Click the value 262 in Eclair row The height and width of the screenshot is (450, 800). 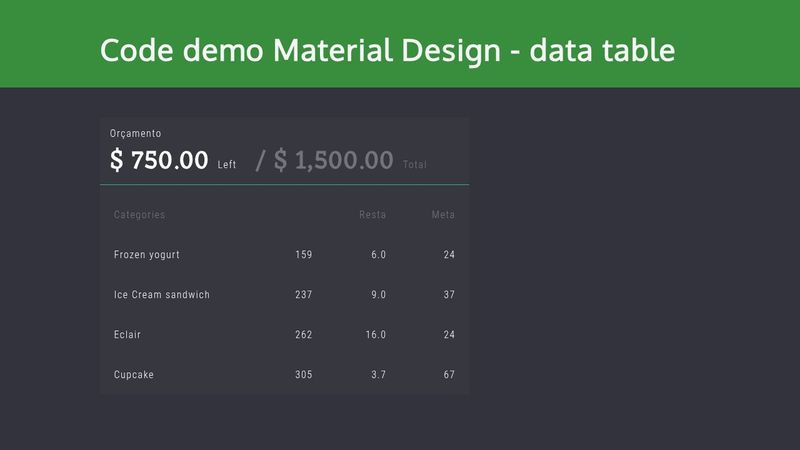point(304,335)
